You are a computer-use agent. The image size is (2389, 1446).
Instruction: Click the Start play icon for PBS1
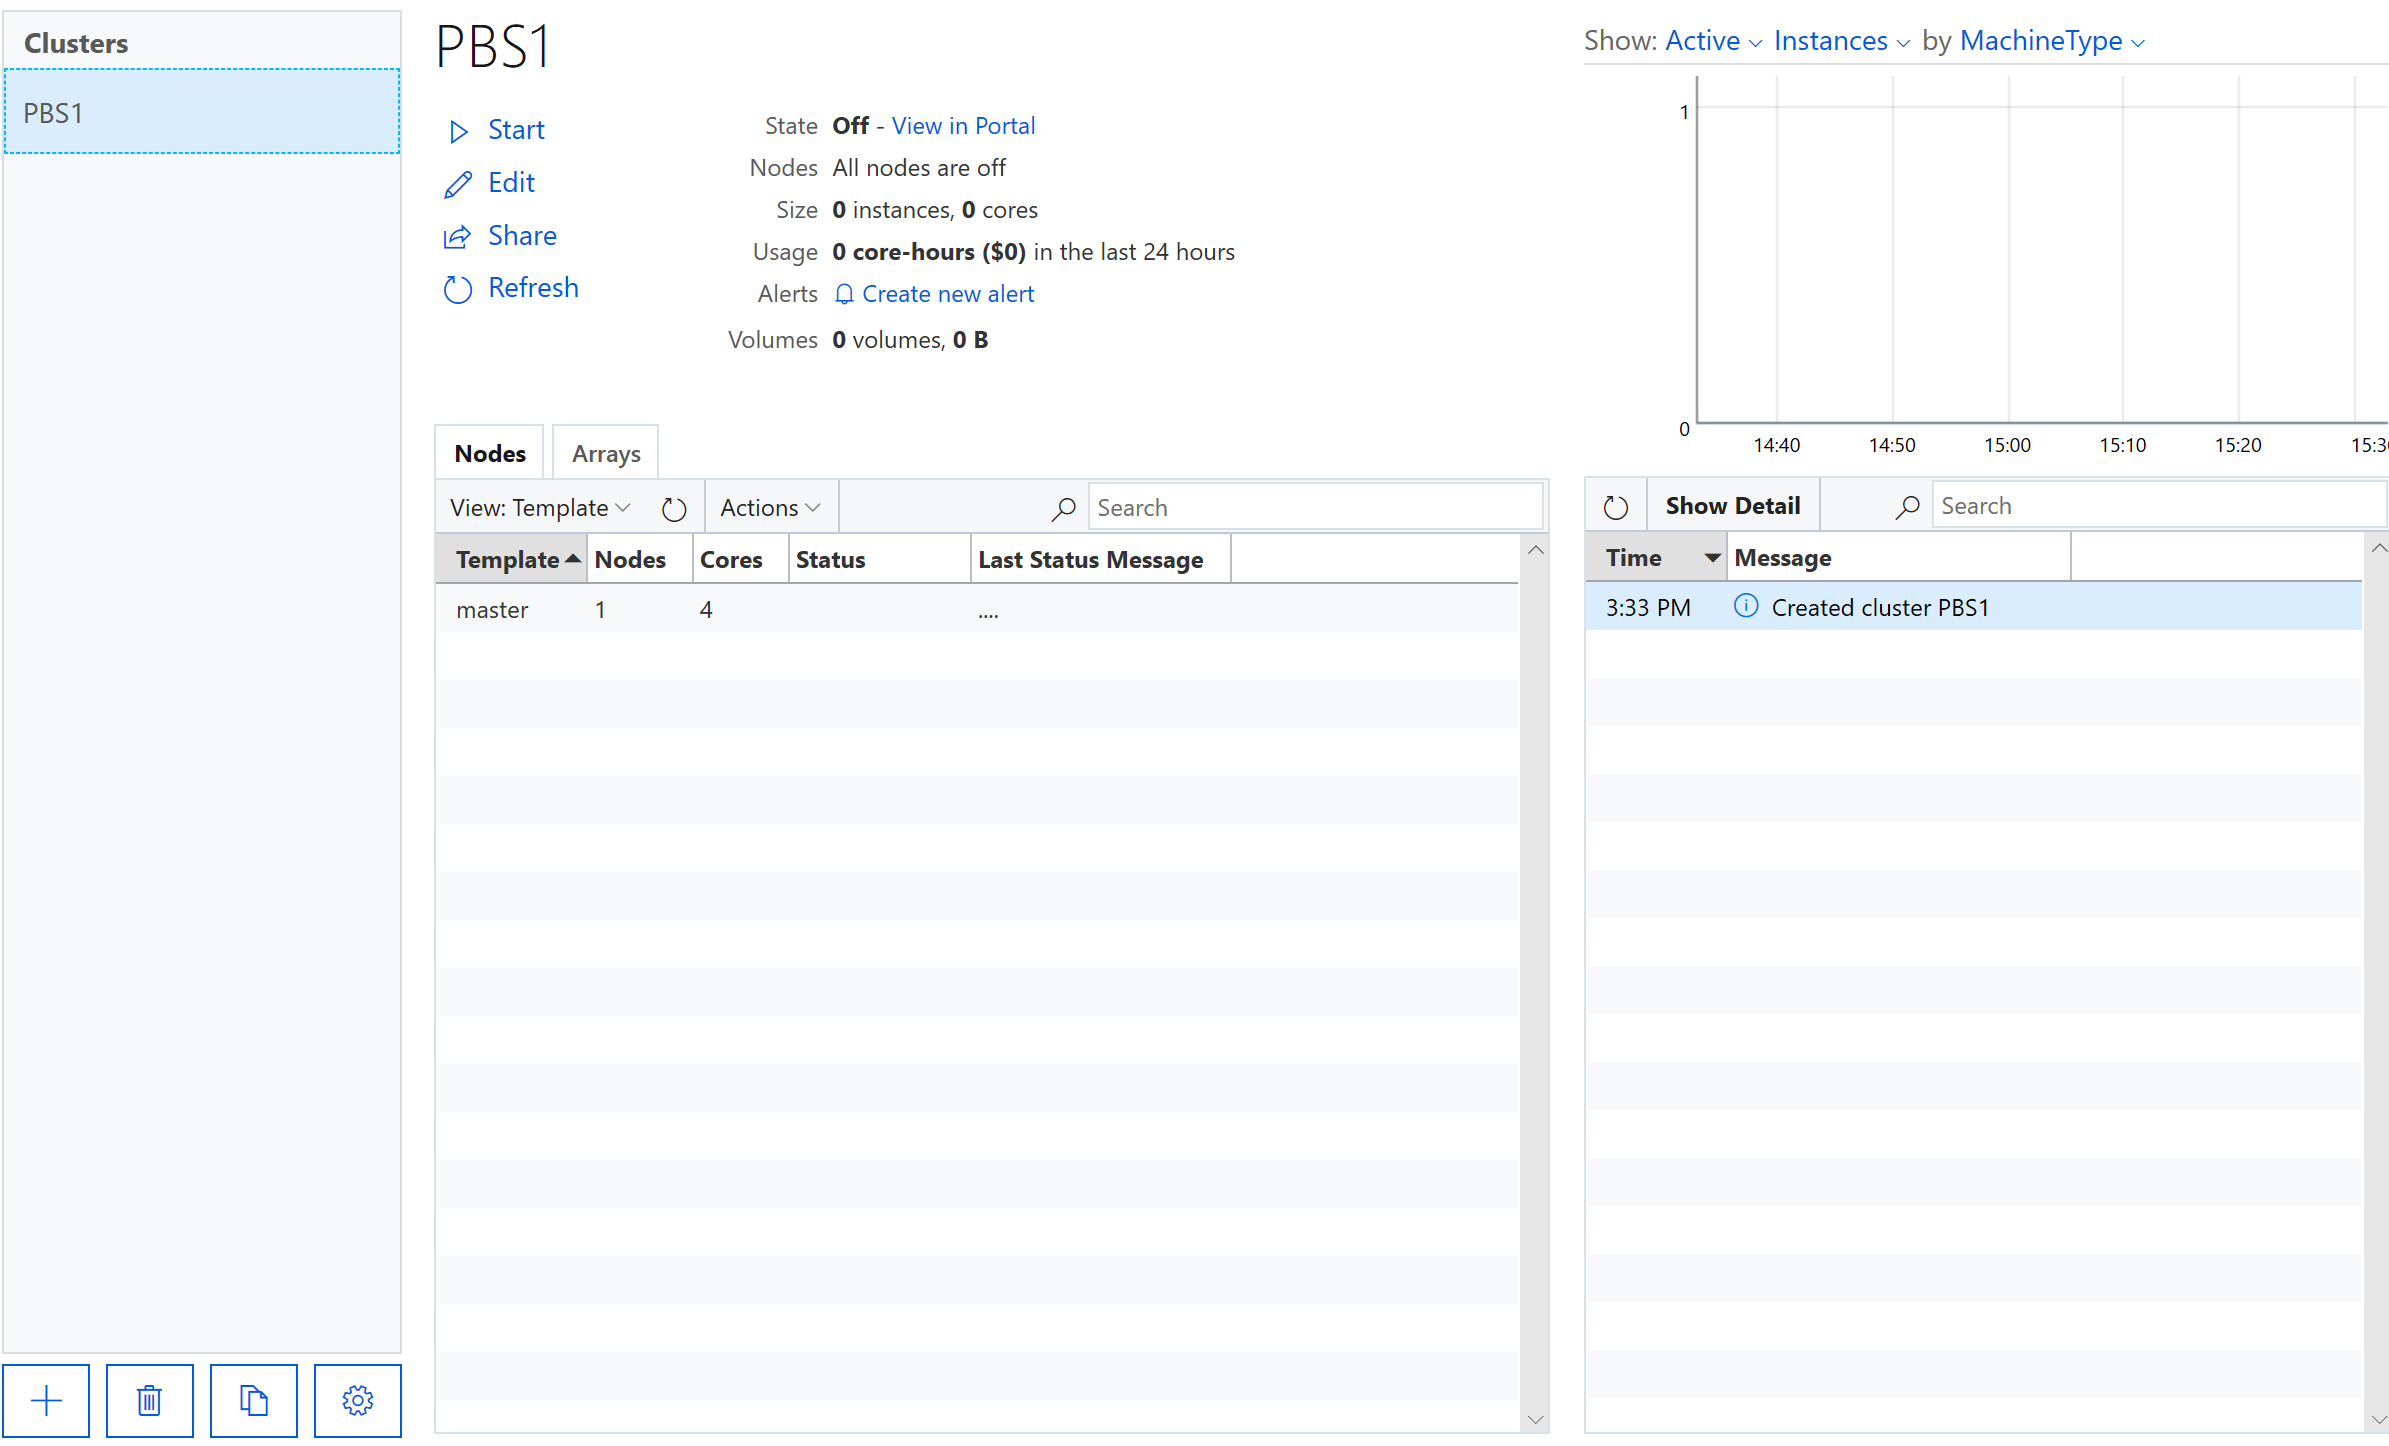coord(459,130)
